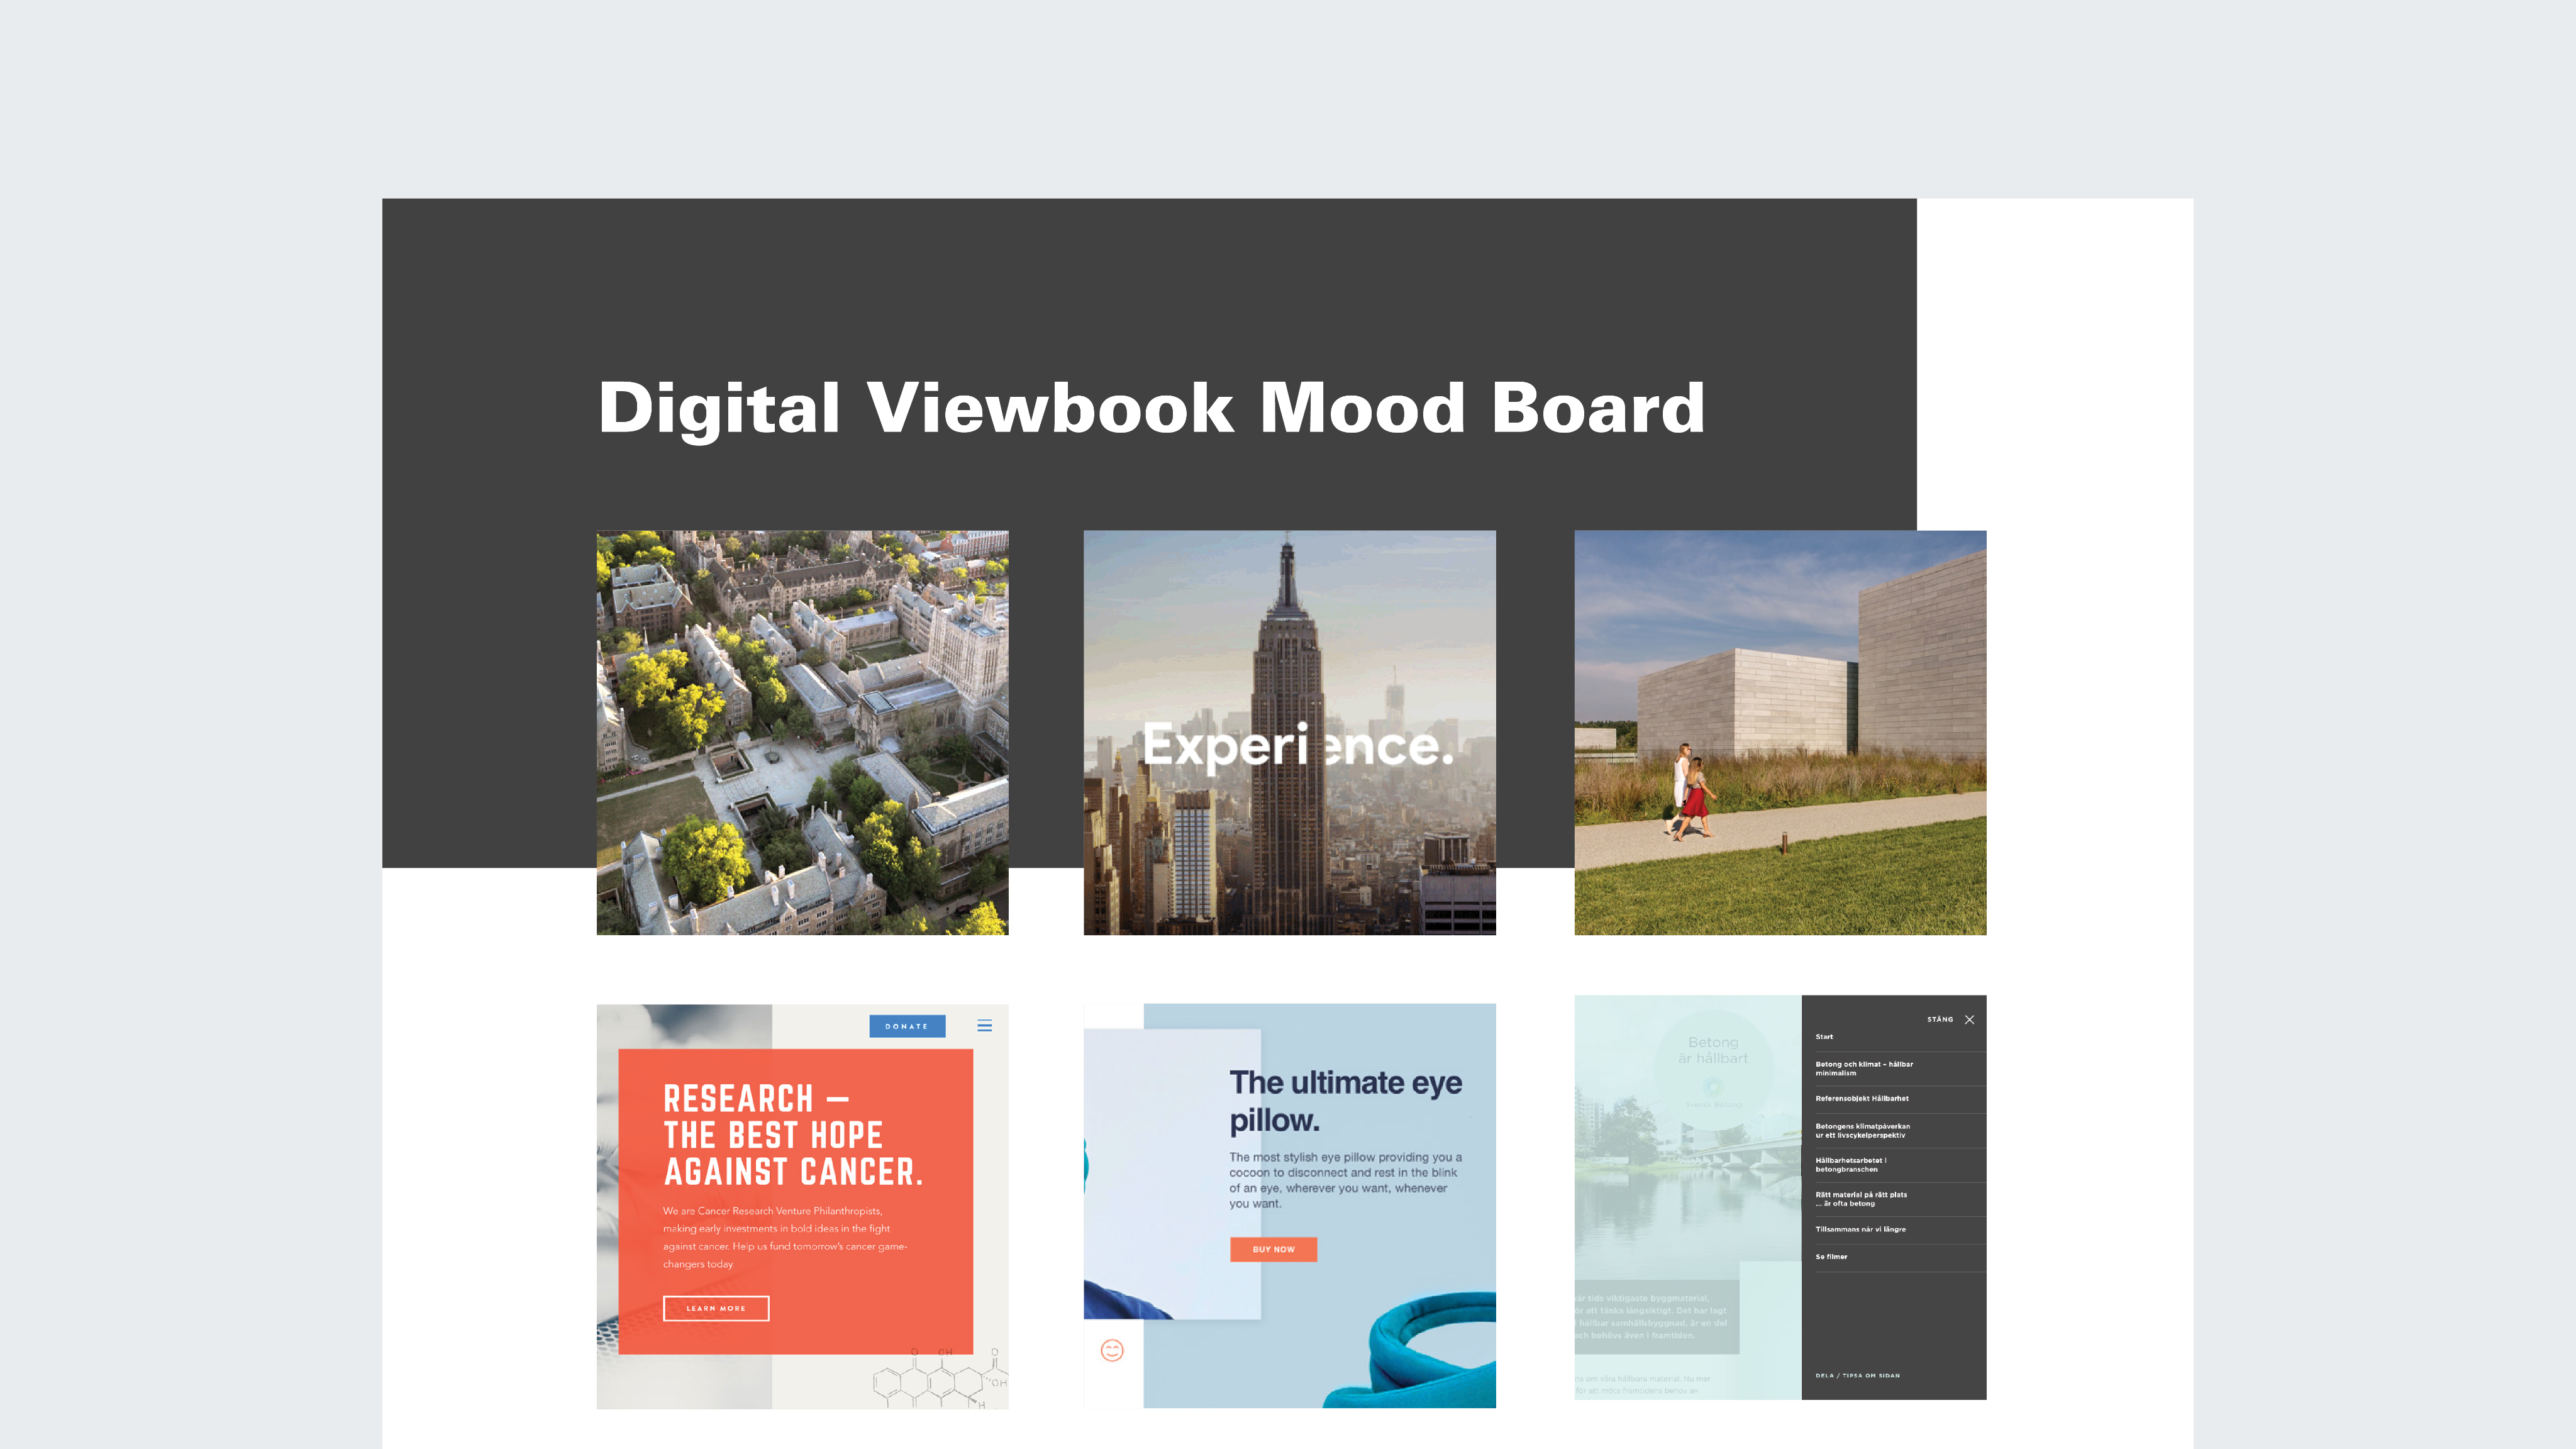This screenshot has width=2576, height=1449.
Task: Click the orange BUY NOW button
Action: [1273, 1249]
